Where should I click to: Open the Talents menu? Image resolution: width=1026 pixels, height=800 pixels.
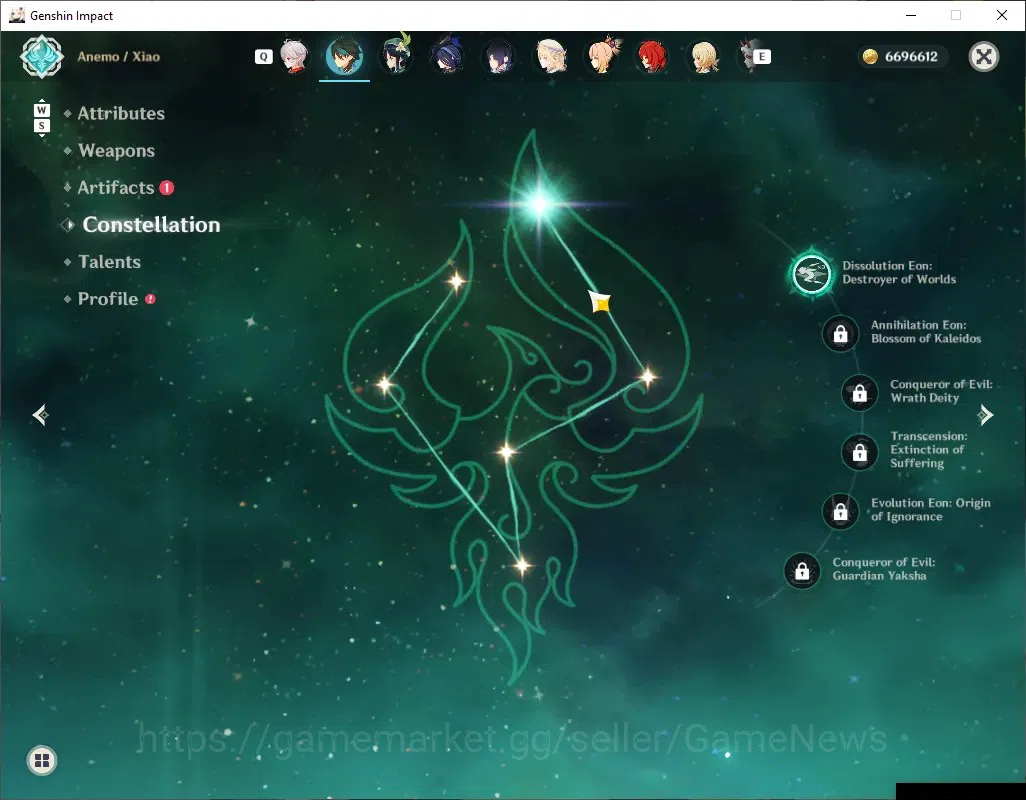(109, 262)
